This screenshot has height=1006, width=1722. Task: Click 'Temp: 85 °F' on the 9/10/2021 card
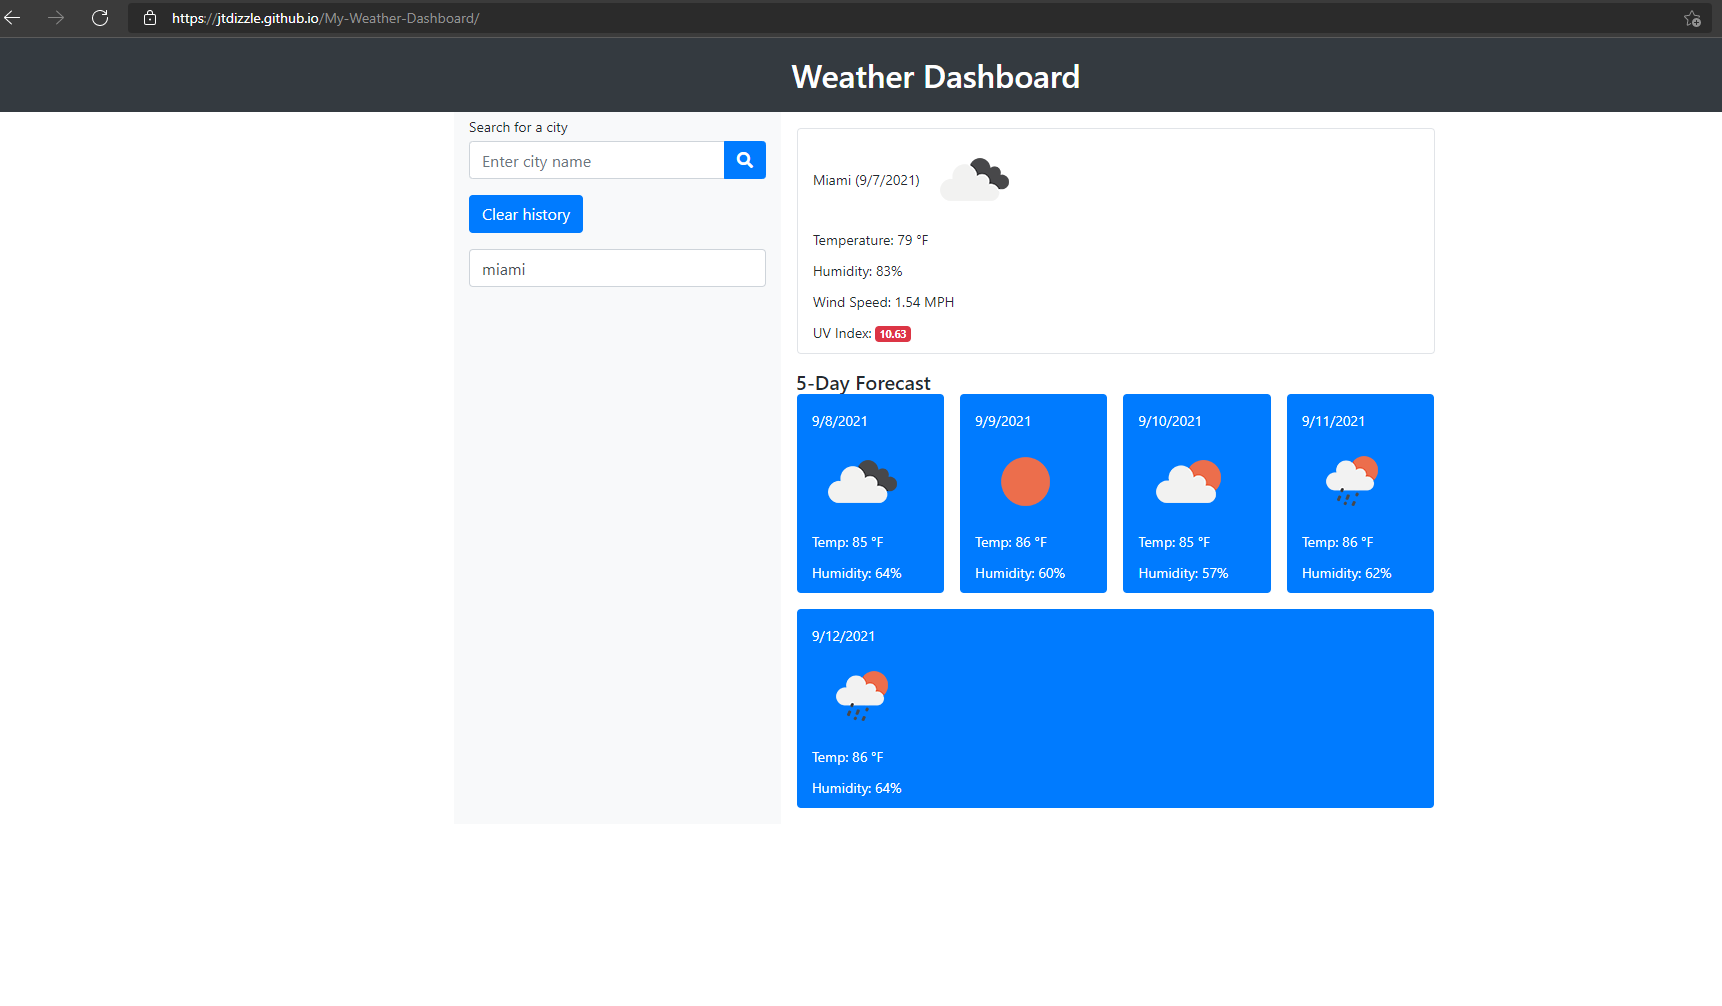(1174, 542)
